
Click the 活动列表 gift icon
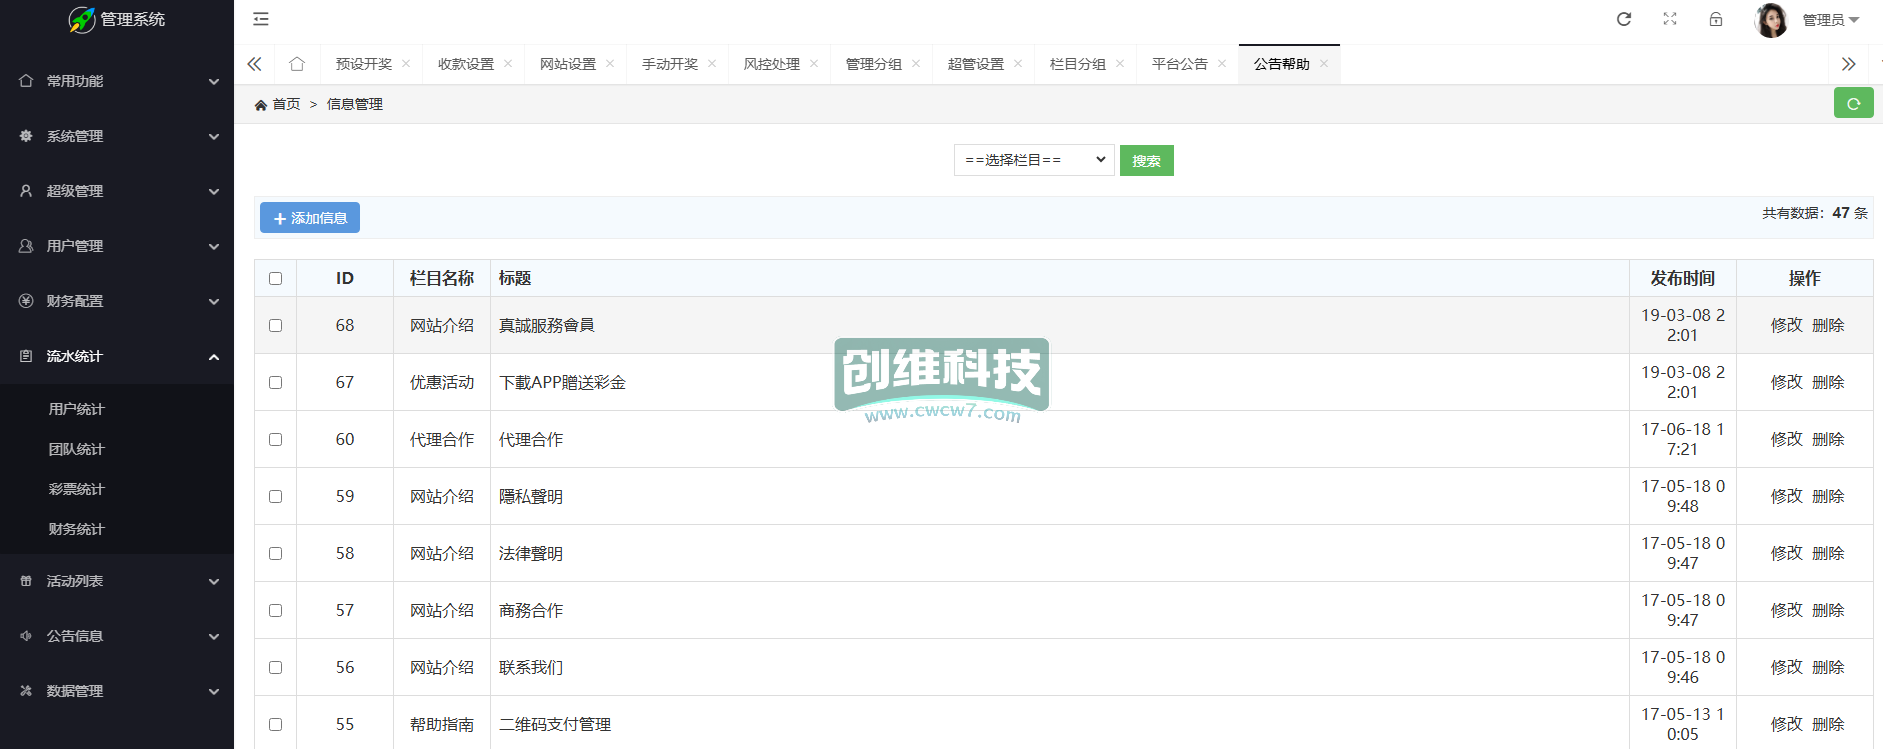point(26,581)
